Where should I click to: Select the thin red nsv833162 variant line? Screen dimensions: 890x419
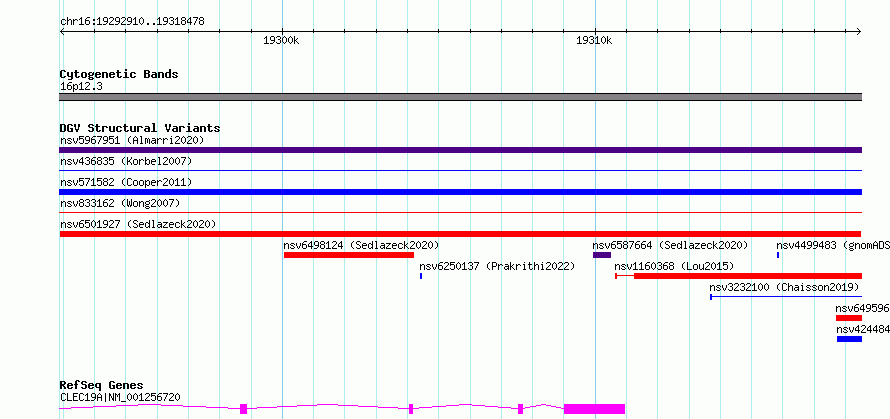click(x=460, y=212)
